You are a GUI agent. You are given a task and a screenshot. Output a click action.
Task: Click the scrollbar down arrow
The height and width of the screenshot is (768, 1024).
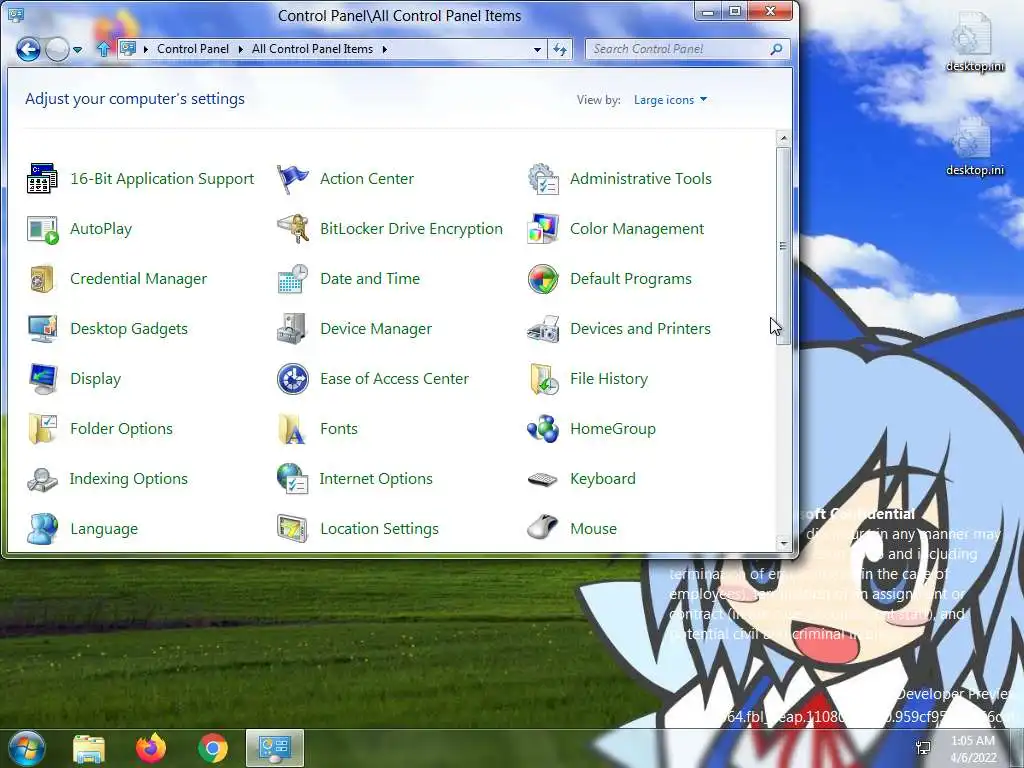[783, 543]
